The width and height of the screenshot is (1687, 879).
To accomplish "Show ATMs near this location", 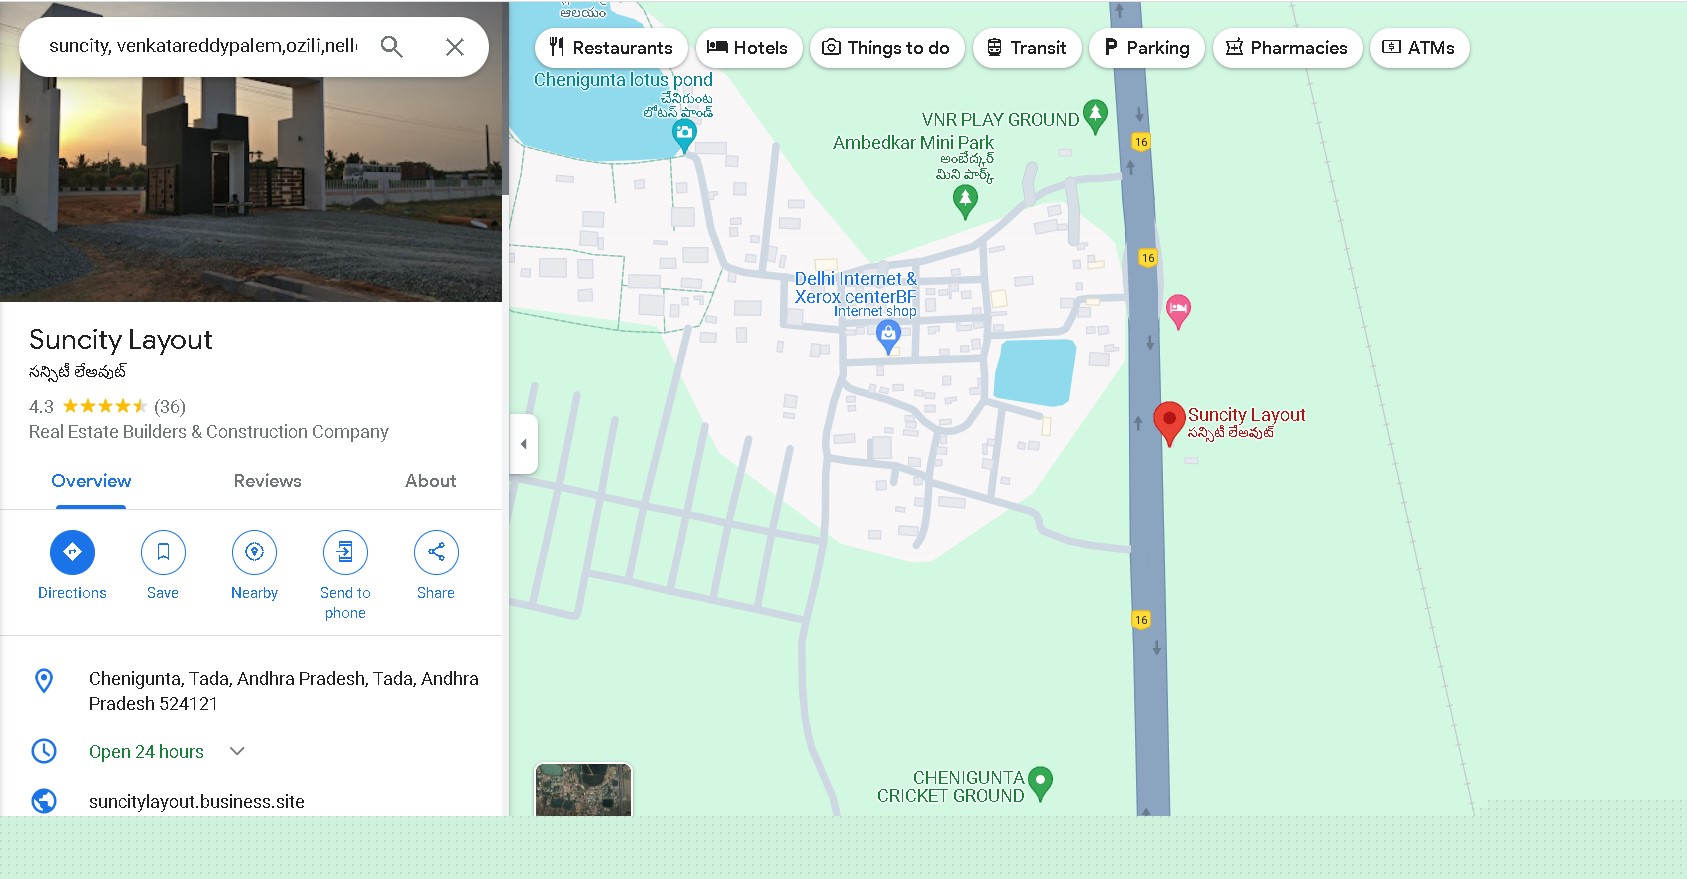I will click(1419, 48).
